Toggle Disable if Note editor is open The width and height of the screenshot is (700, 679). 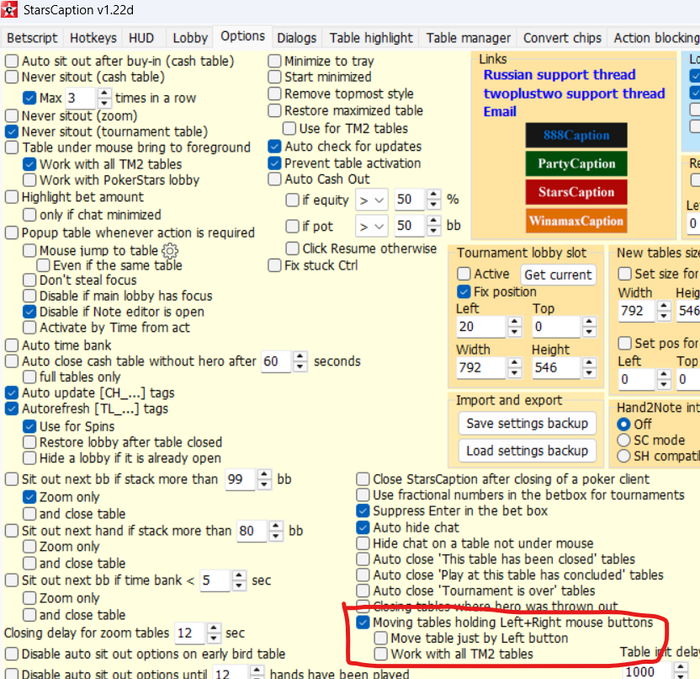click(29, 312)
